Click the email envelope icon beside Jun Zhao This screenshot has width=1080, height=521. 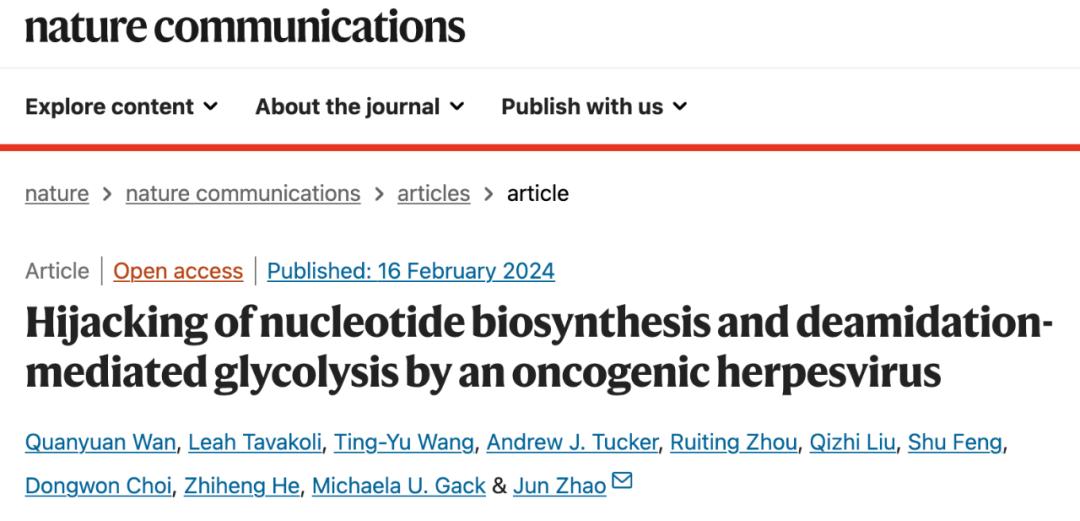tap(622, 483)
